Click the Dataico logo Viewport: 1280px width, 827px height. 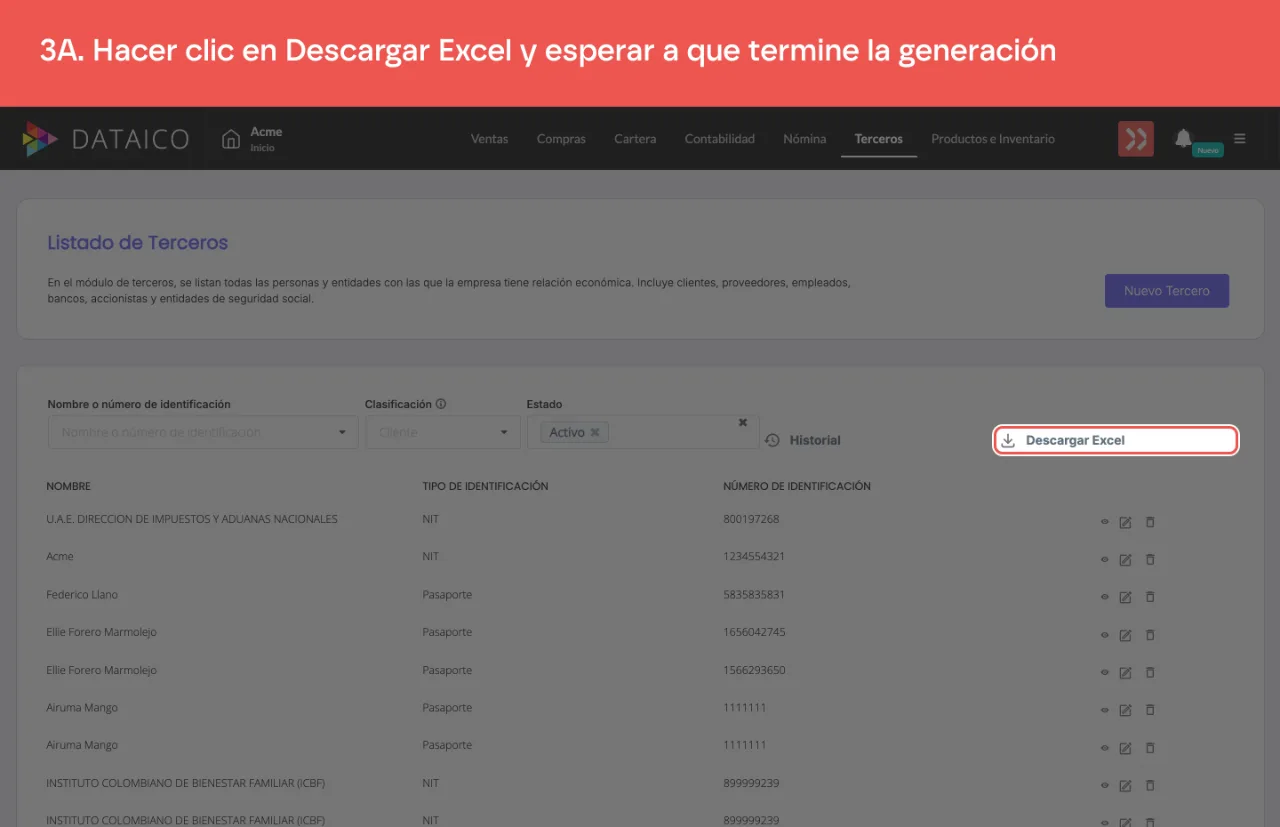(105, 139)
